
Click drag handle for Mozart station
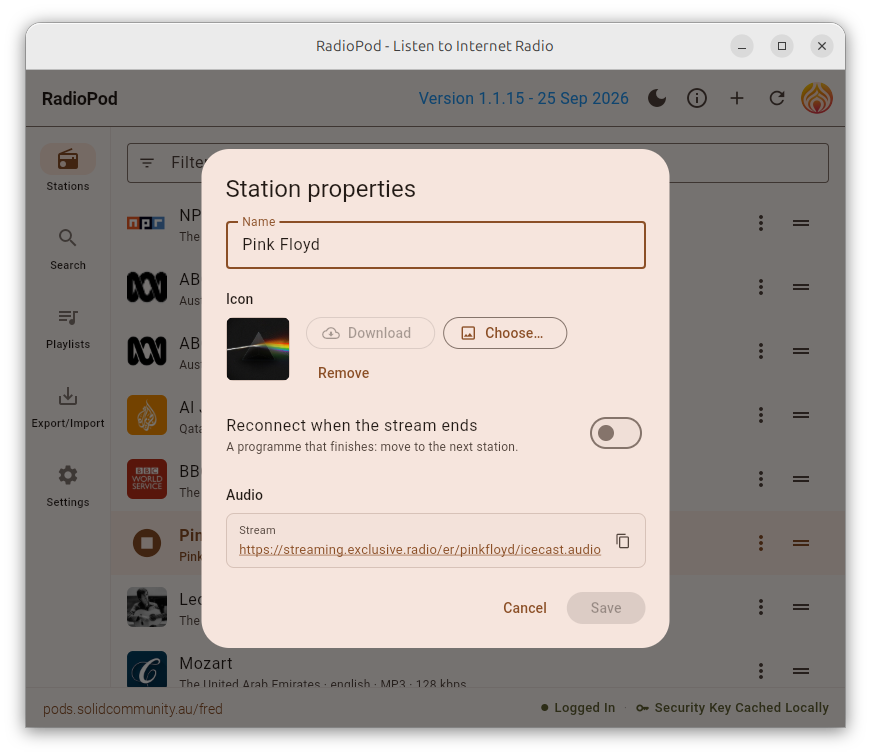(800, 670)
